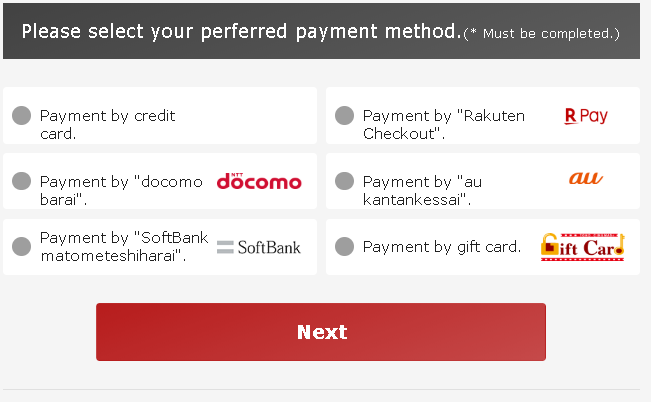Select the credit card radio button
Viewport: 651px width, 402px height.
point(21,116)
